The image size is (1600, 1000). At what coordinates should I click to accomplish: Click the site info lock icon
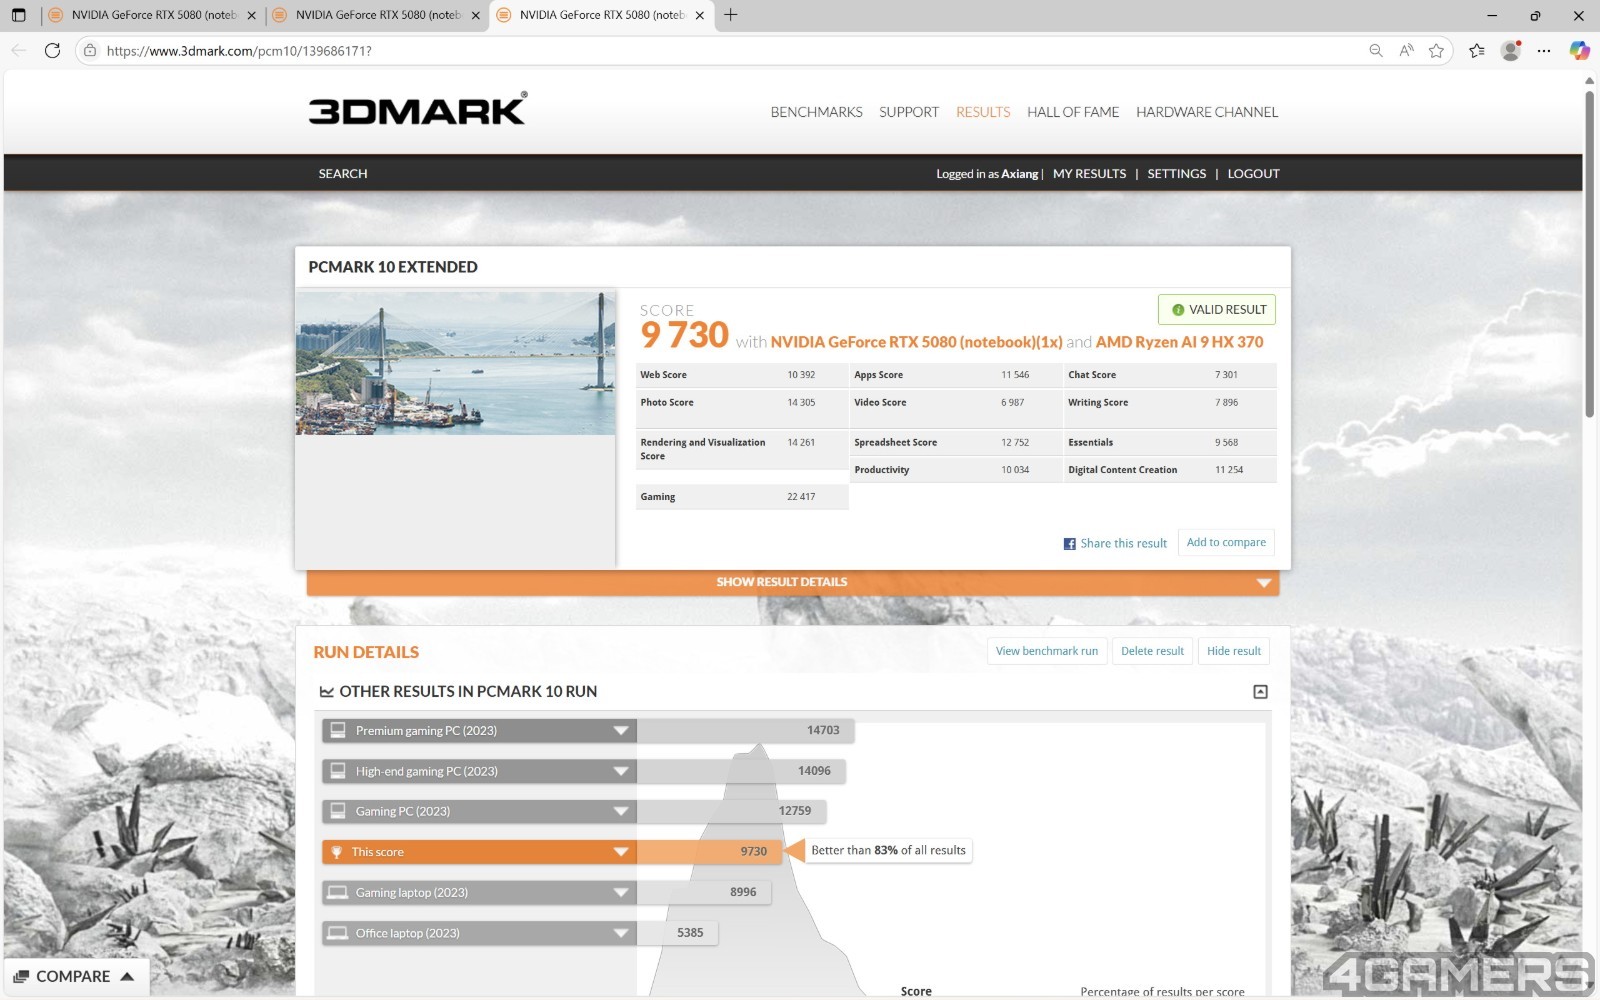pyautogui.click(x=90, y=50)
